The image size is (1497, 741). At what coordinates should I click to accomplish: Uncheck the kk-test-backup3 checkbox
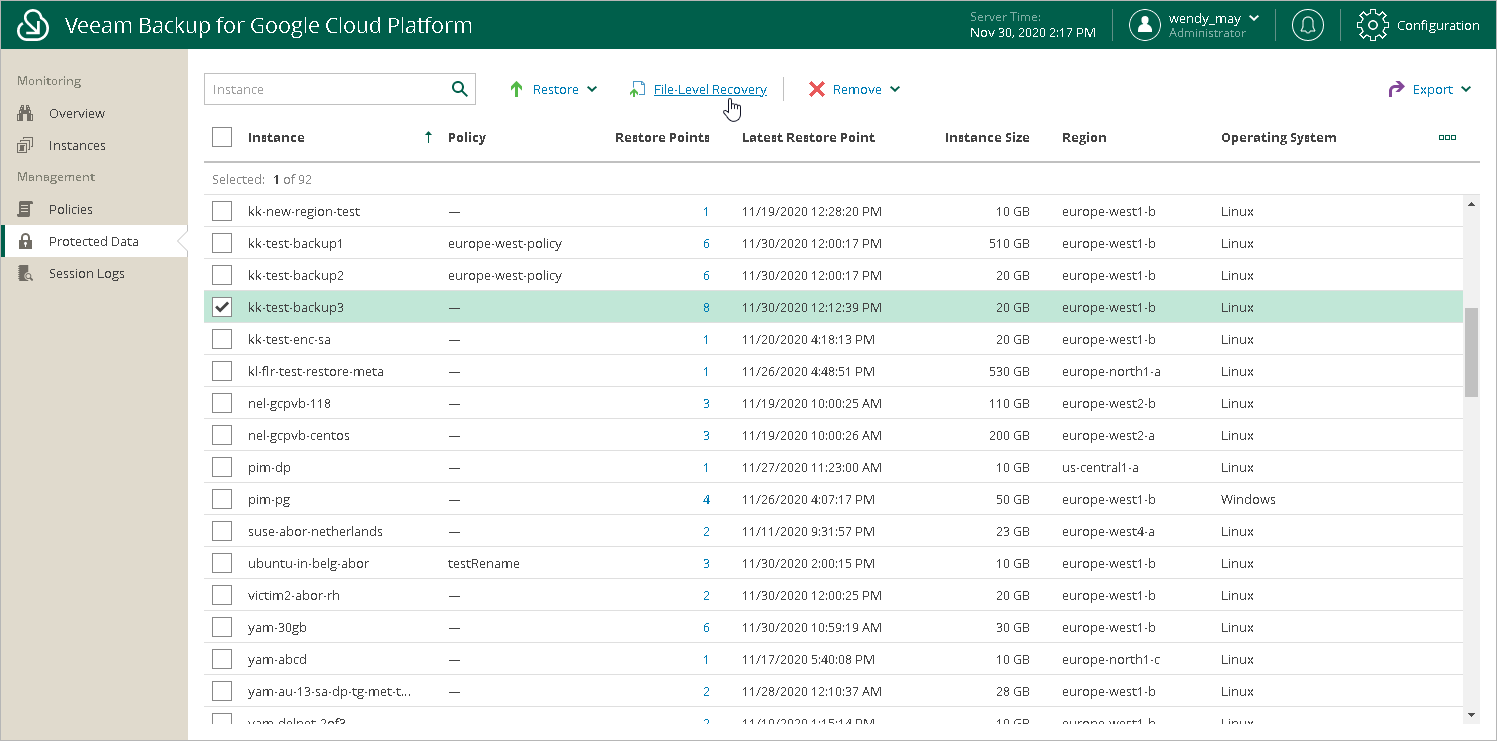pyautogui.click(x=222, y=308)
